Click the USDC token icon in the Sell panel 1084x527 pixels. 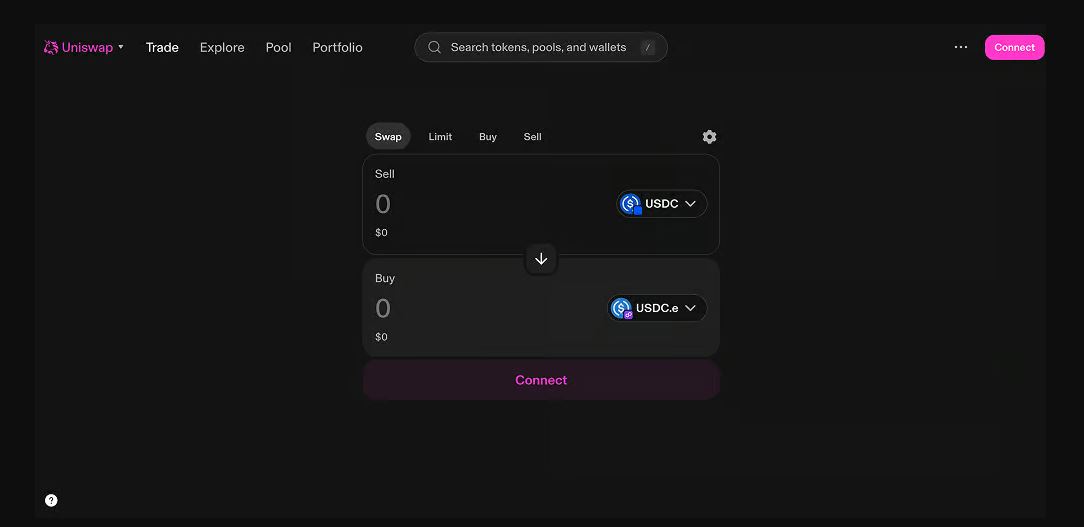630,203
